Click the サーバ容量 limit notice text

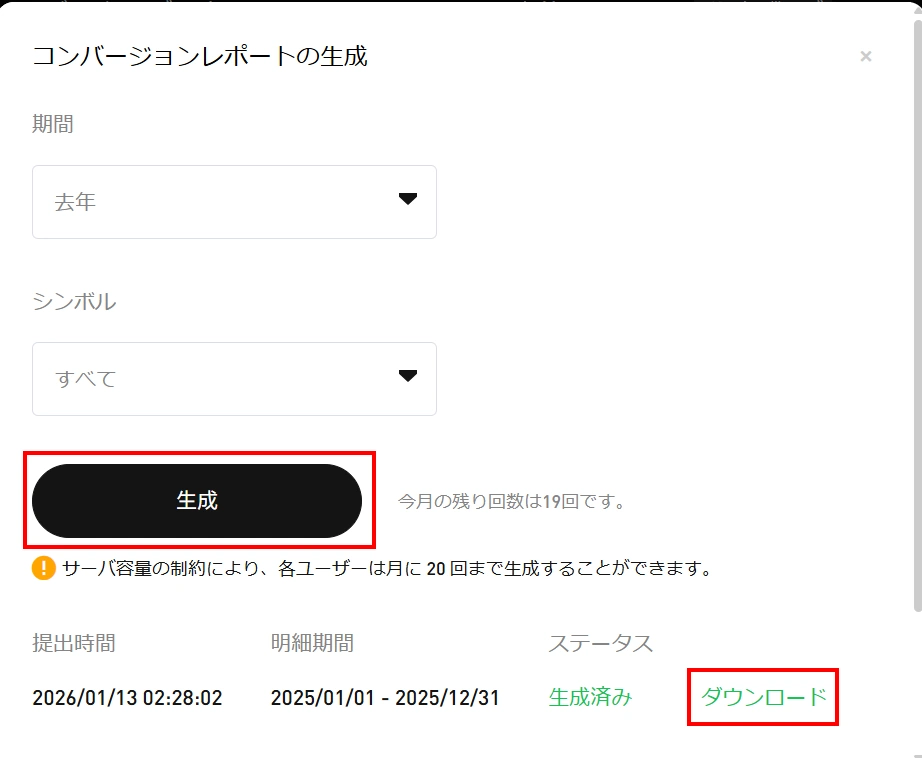[388, 569]
